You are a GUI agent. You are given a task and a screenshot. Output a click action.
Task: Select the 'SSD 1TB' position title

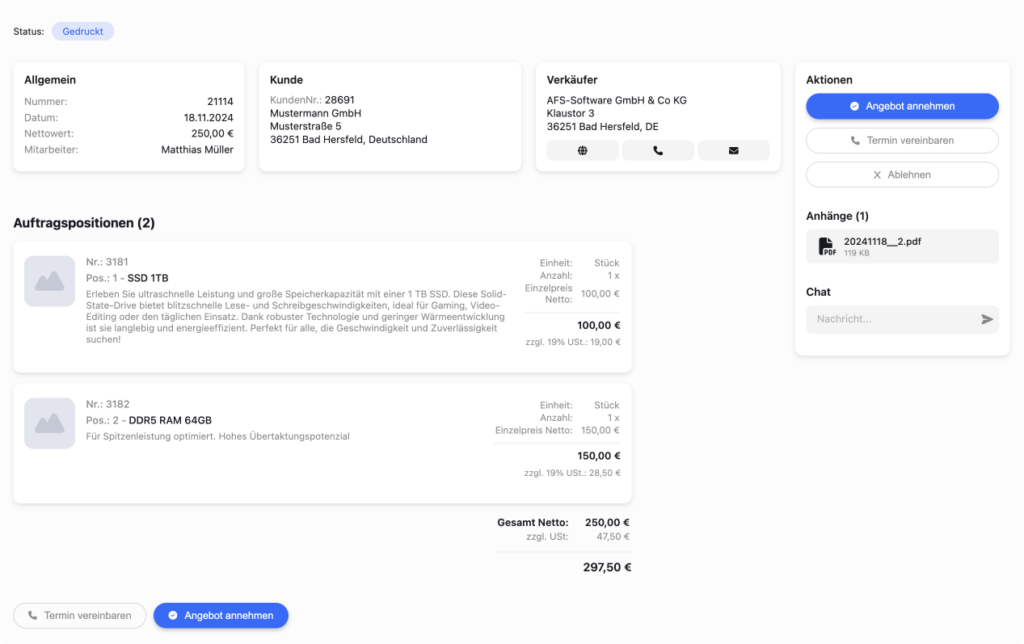148,278
